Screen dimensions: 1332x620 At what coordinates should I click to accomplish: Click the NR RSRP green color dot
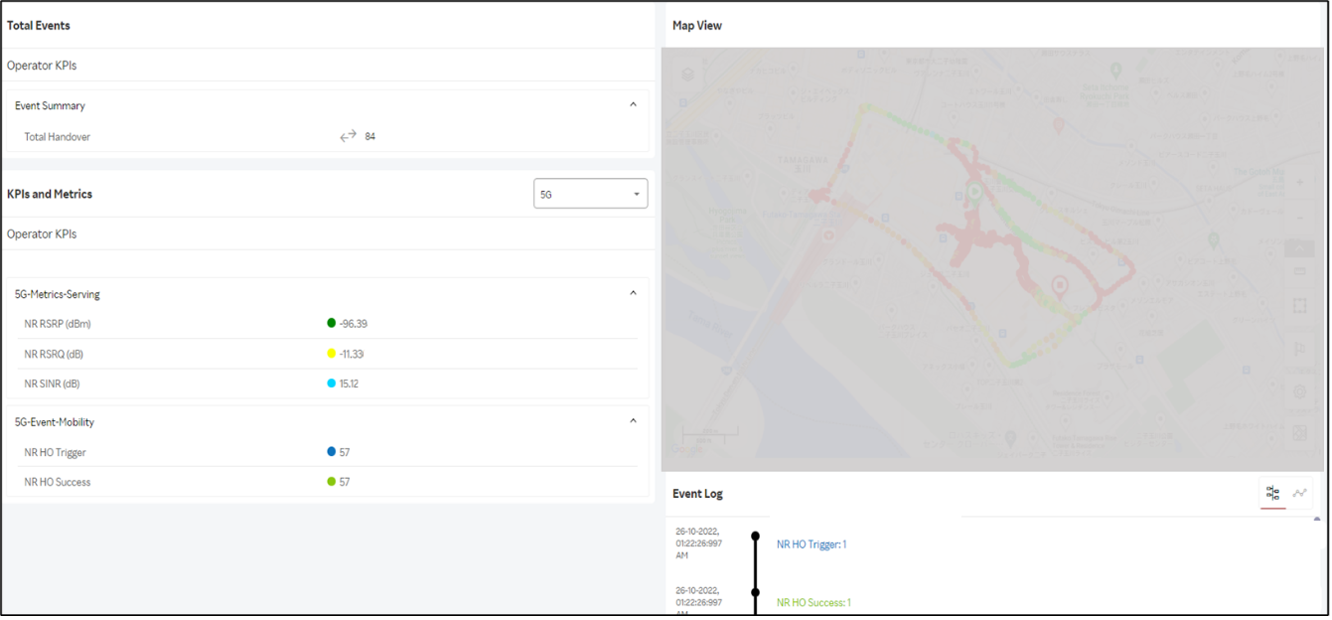[x=331, y=323]
